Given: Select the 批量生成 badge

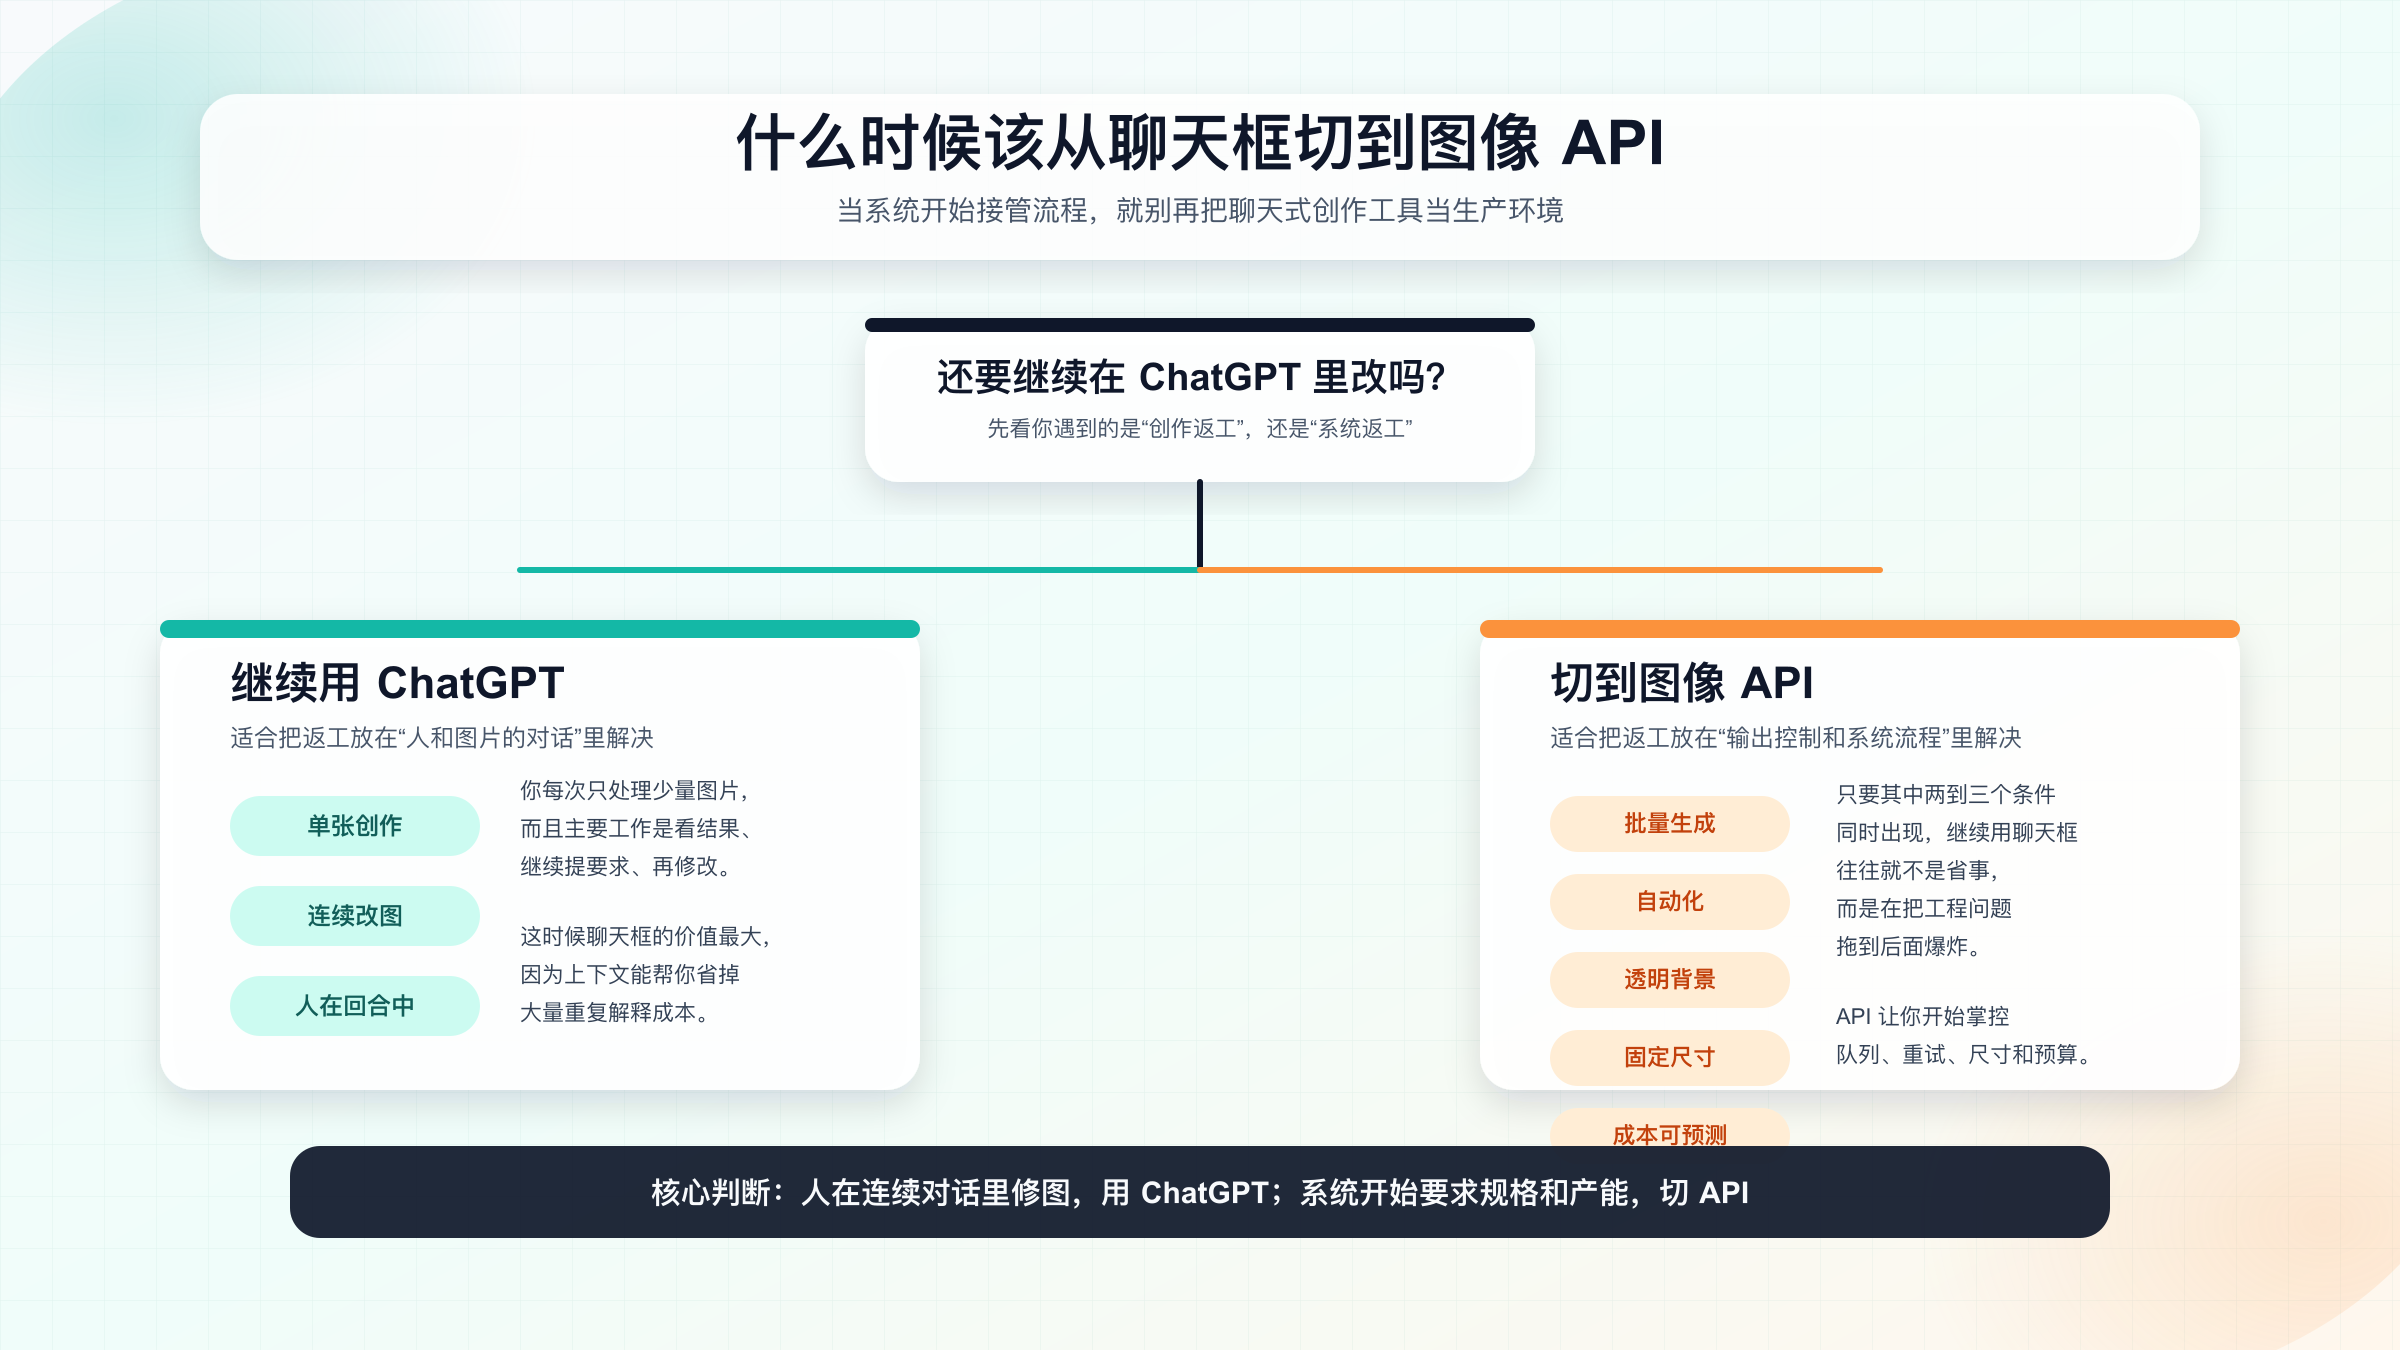Looking at the screenshot, I should (1669, 824).
